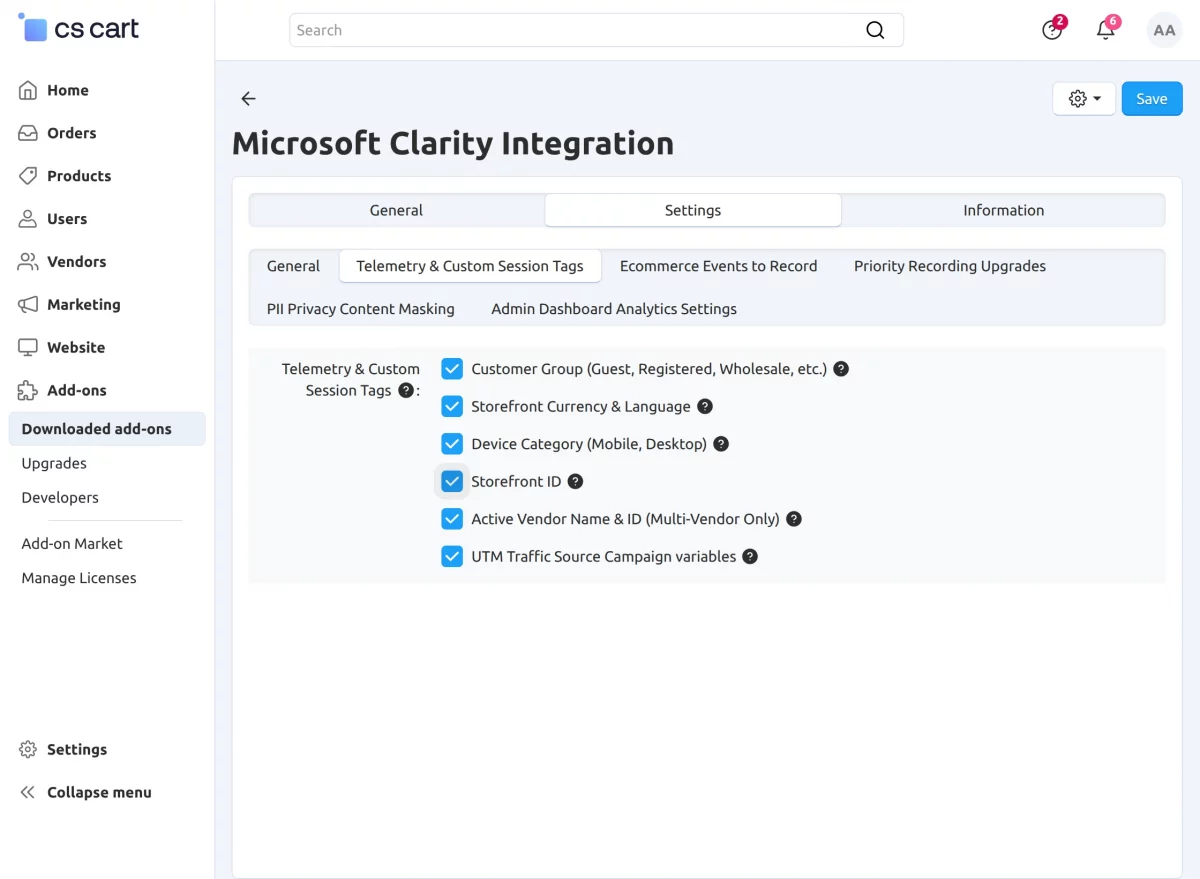This screenshot has height=879, width=1200.
Task: Open the General settings sub-tab
Action: (293, 266)
